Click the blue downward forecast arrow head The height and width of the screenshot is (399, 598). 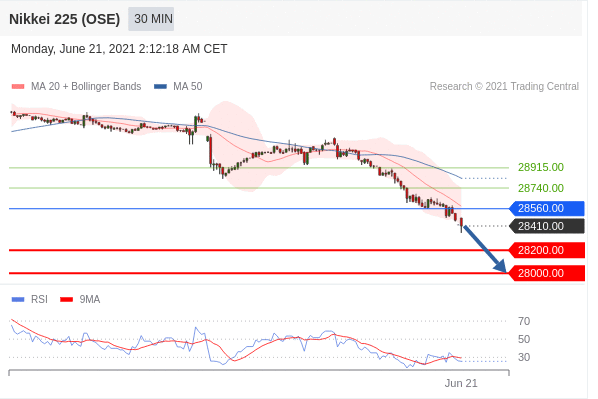click(x=501, y=266)
